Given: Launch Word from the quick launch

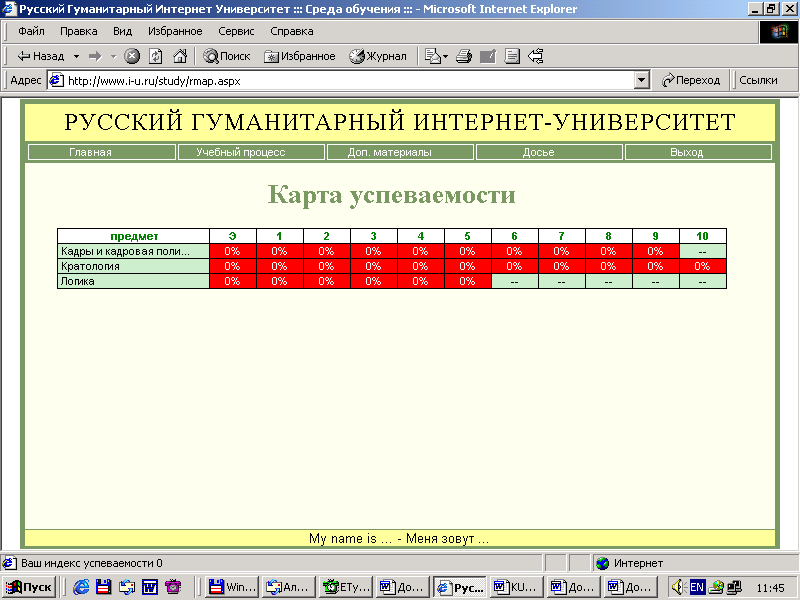Looking at the screenshot, I should click(x=149, y=587).
